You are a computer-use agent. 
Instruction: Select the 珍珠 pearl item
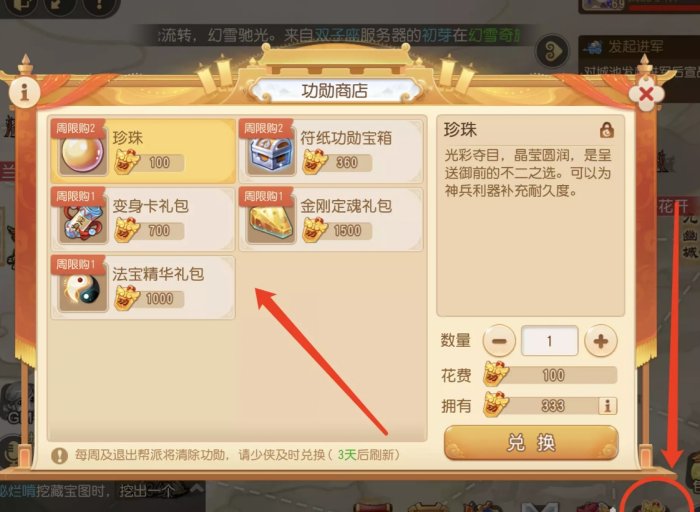point(143,151)
